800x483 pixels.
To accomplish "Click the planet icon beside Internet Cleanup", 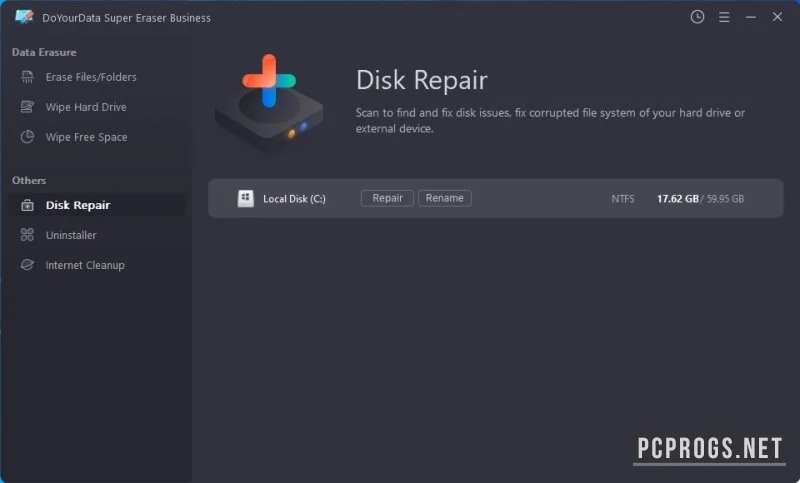I will pos(27,265).
